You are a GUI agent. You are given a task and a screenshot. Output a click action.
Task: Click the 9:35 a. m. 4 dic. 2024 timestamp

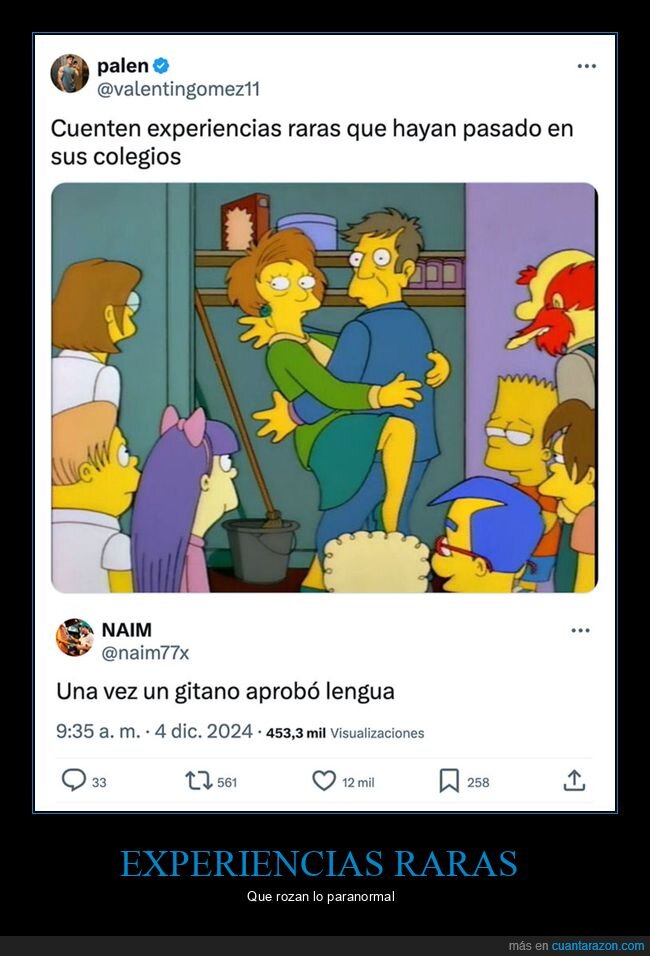[x=154, y=731]
